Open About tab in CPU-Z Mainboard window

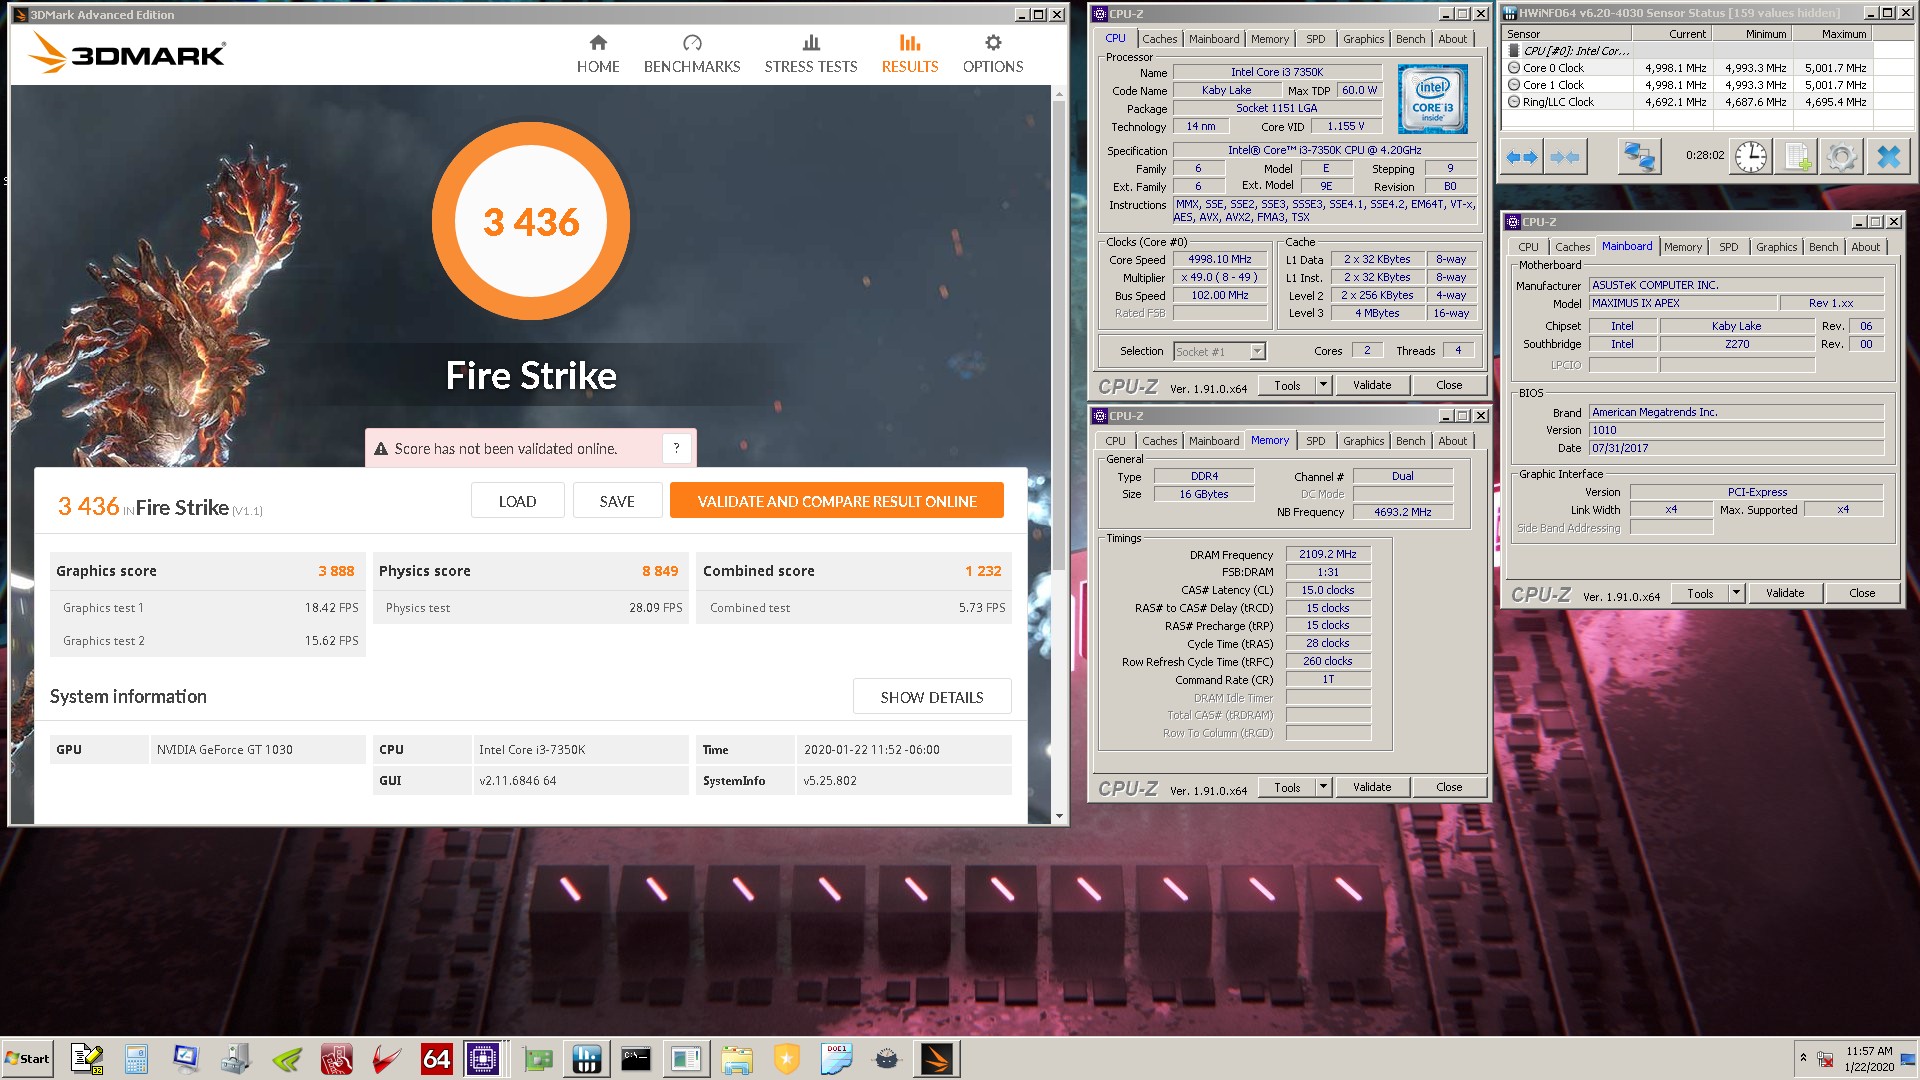[x=1865, y=247]
